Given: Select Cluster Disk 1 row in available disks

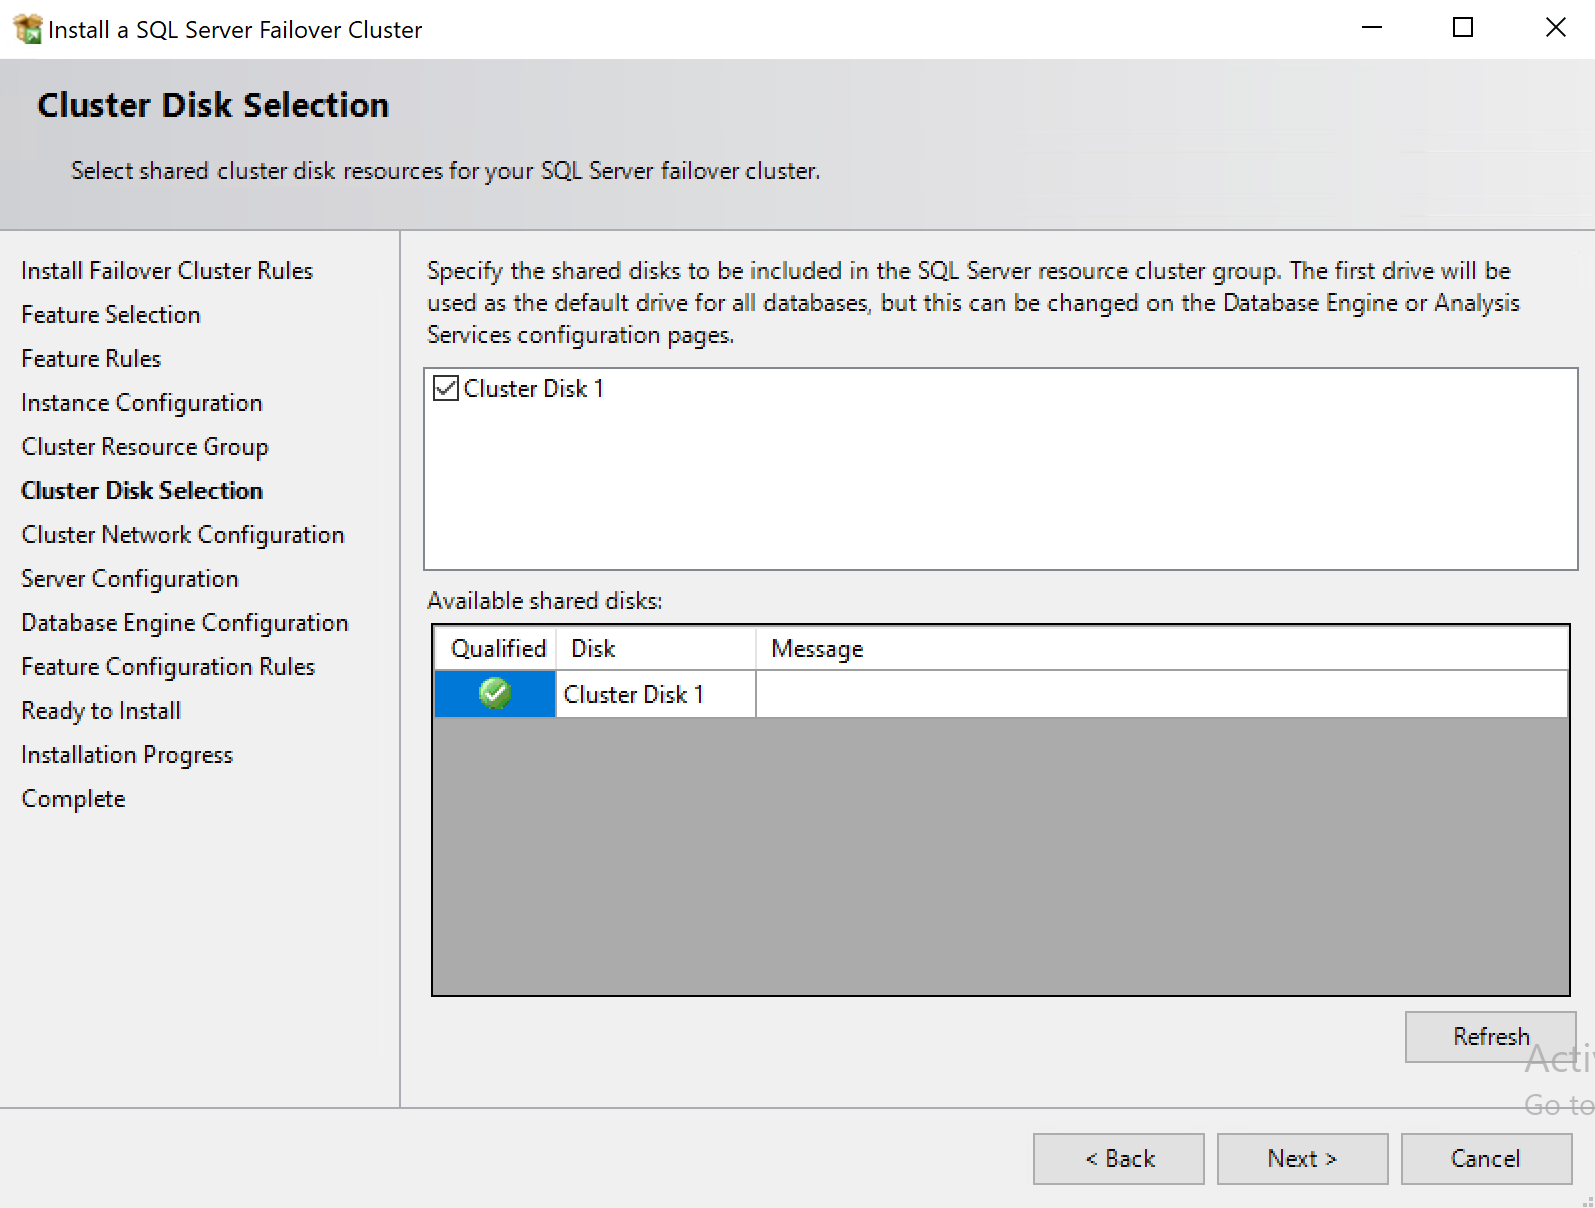Looking at the screenshot, I should pyautogui.click(x=634, y=694).
